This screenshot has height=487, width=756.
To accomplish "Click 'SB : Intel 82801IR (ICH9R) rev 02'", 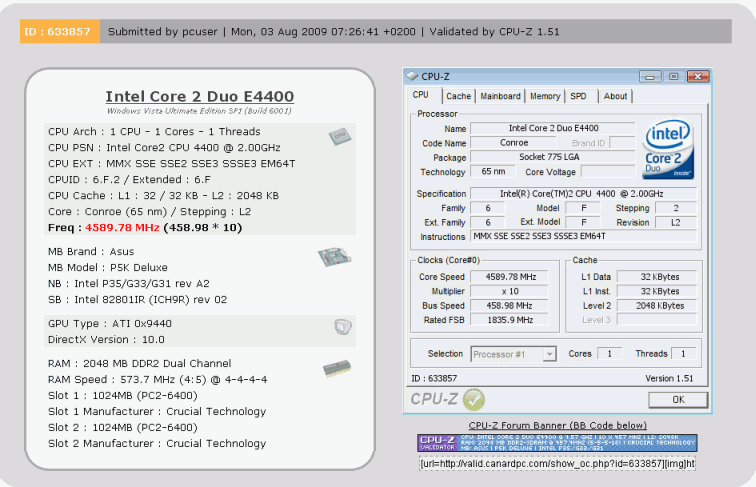I will click(x=137, y=299).
